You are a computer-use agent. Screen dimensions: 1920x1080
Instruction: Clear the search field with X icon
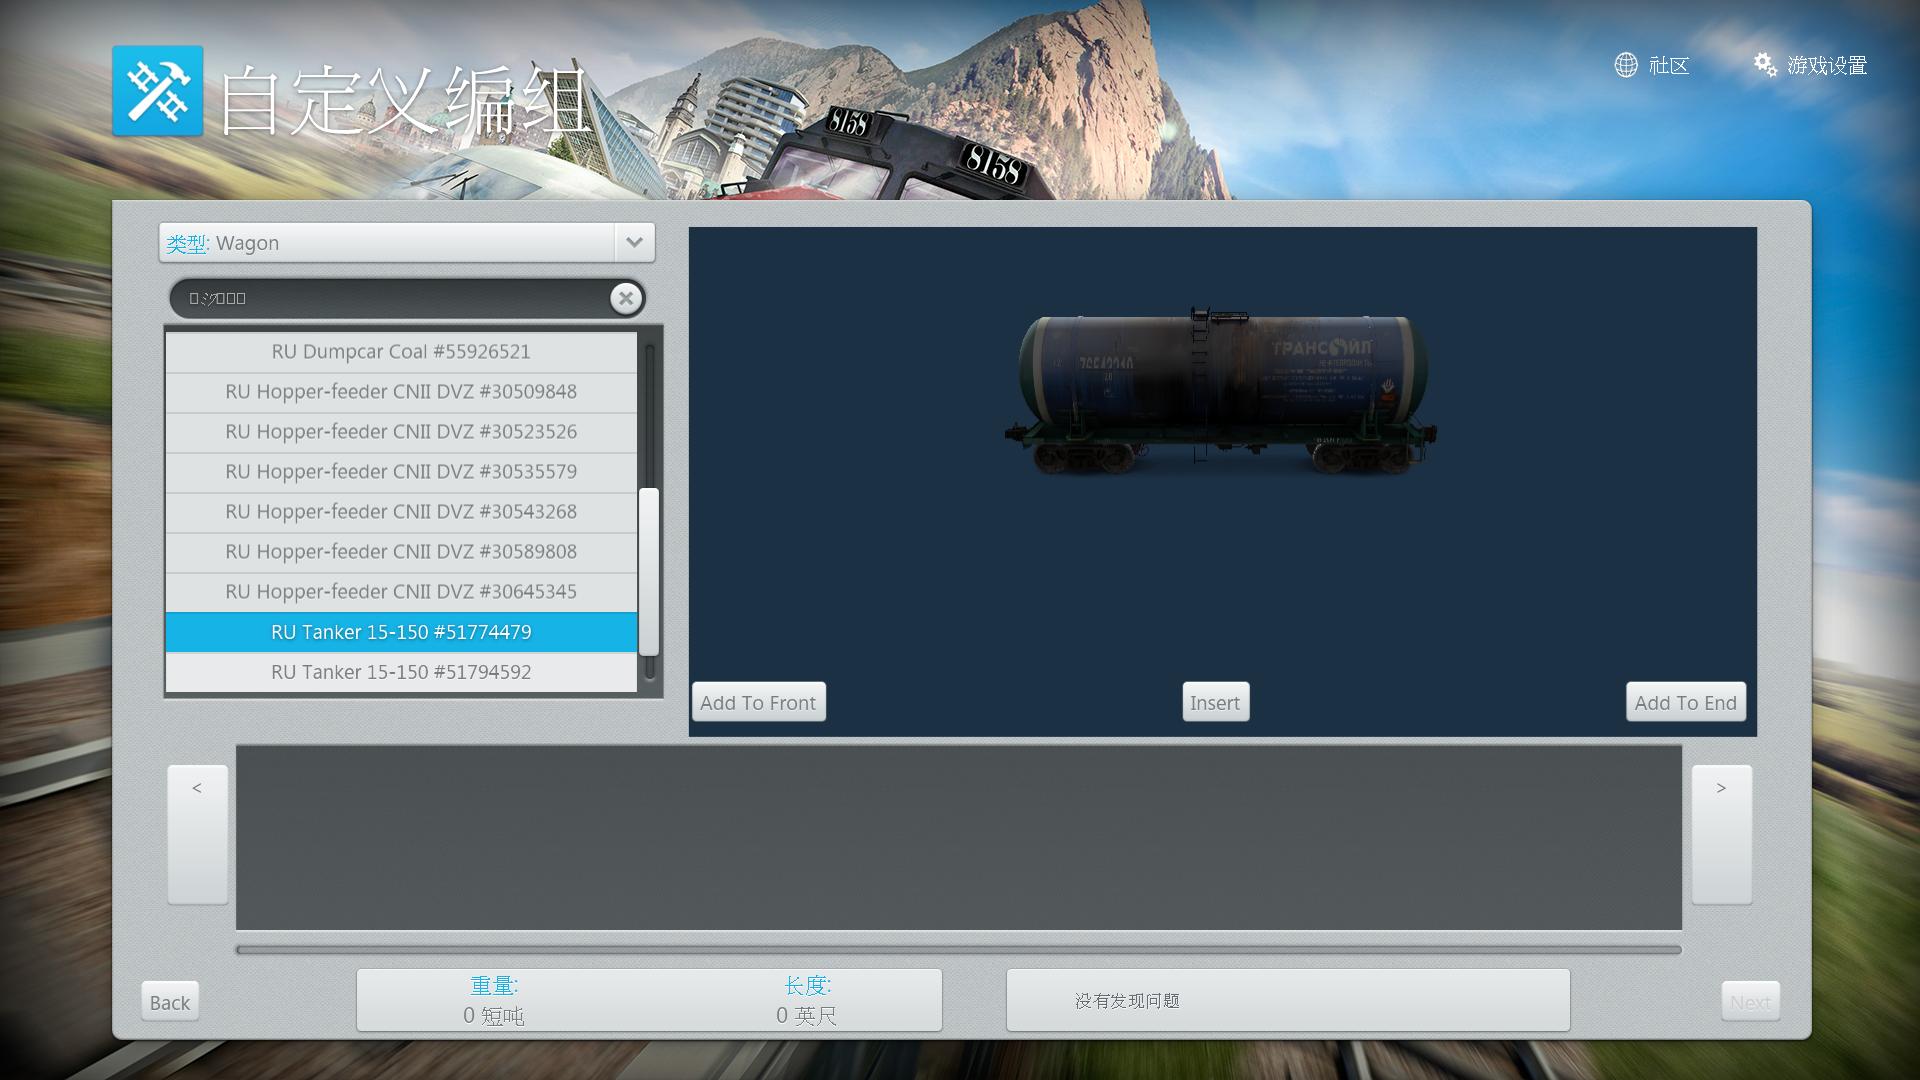(x=626, y=298)
